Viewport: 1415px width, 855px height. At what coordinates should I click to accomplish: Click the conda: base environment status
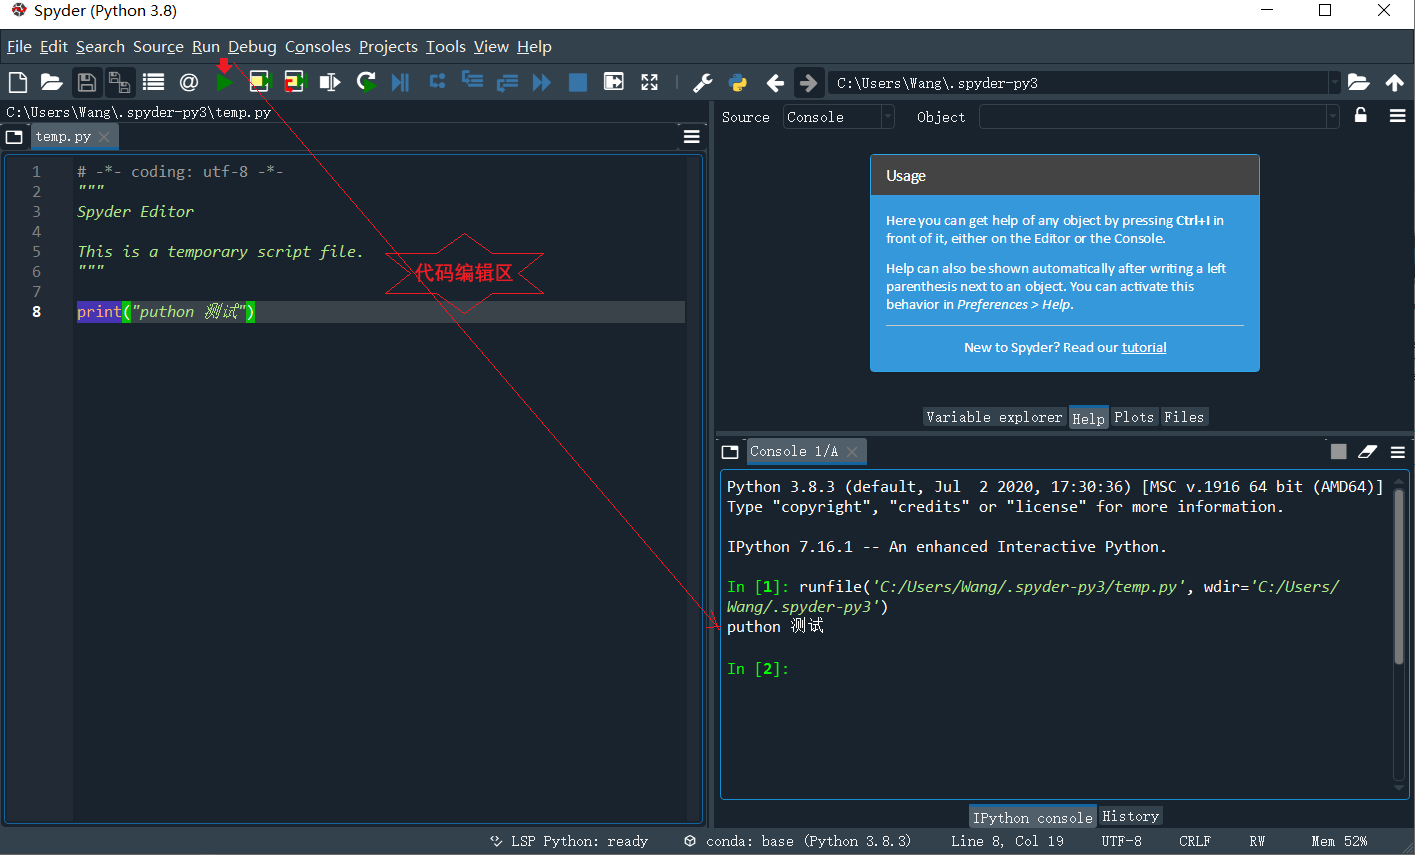point(797,841)
